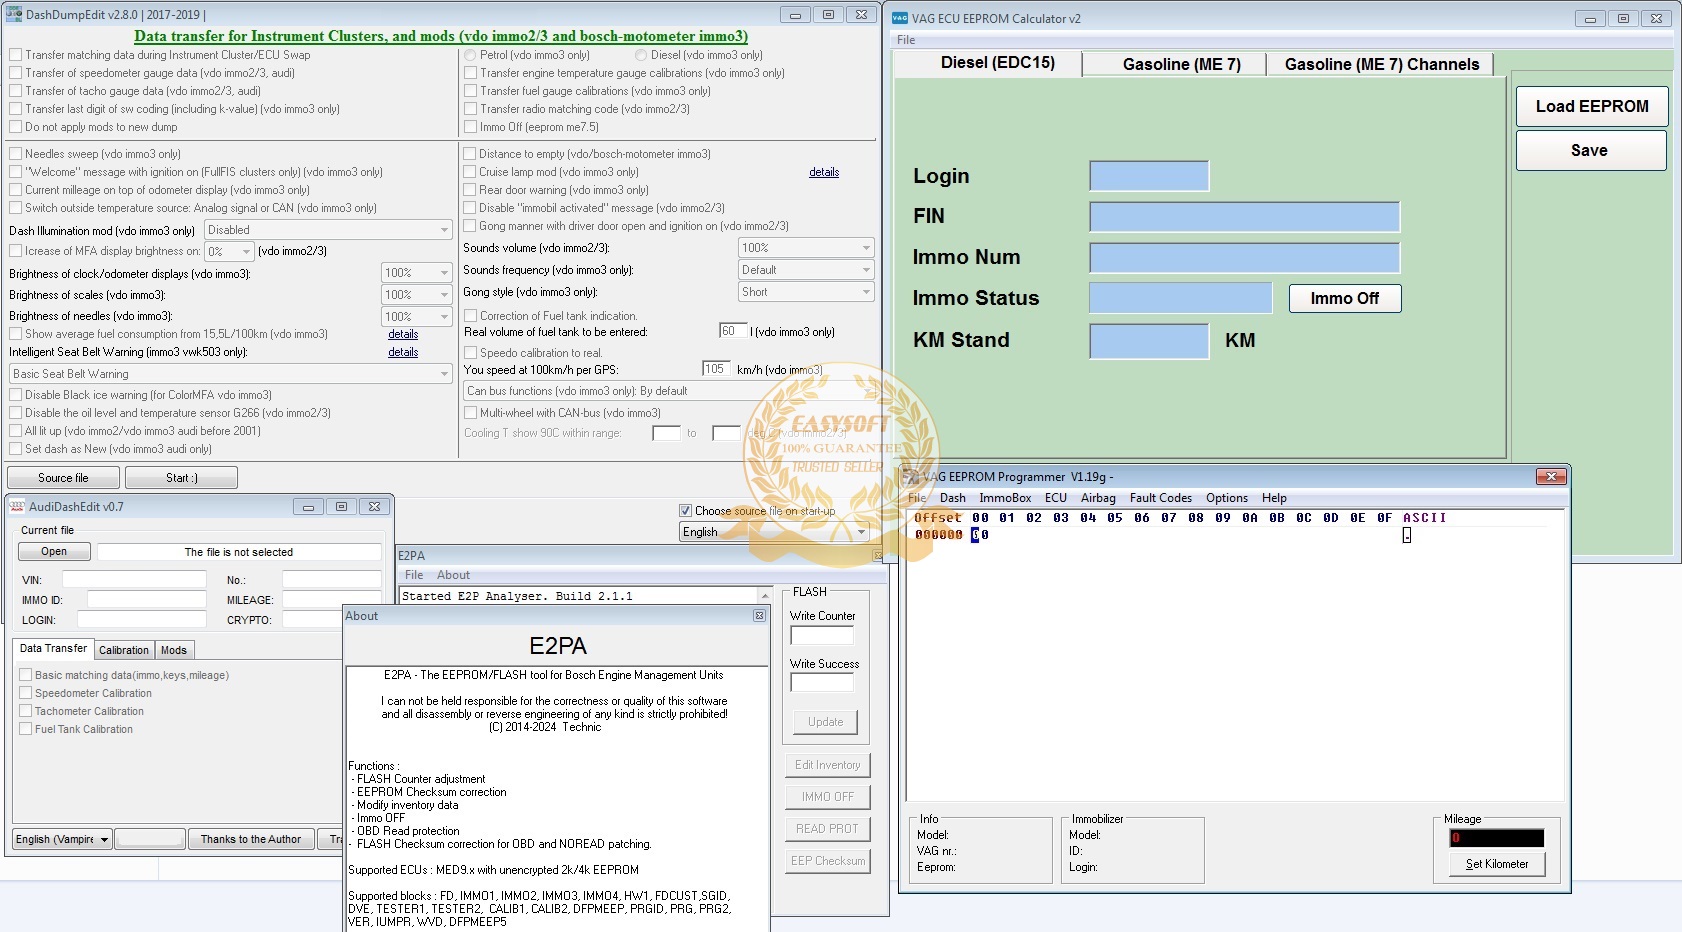The height and width of the screenshot is (932, 1682).
Task: Close the E2PA About dialog
Action: coord(759,616)
